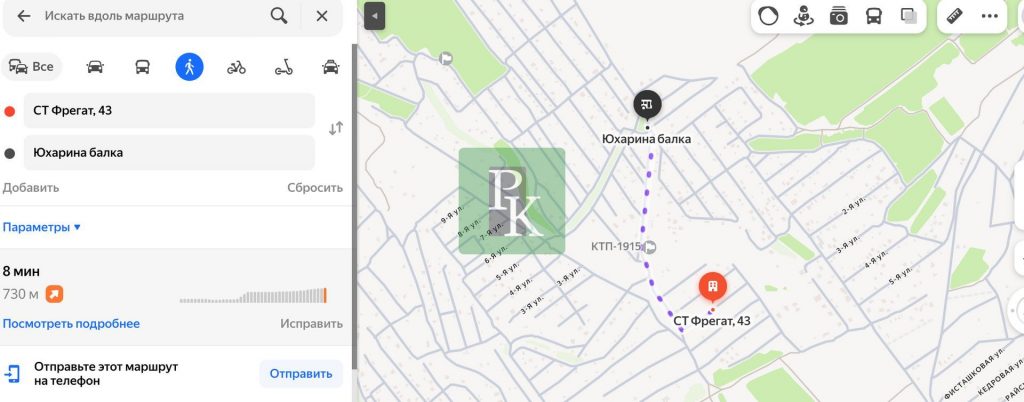This screenshot has width=1024, height=402.
Task: Choose taxi route tab
Action: [330, 67]
